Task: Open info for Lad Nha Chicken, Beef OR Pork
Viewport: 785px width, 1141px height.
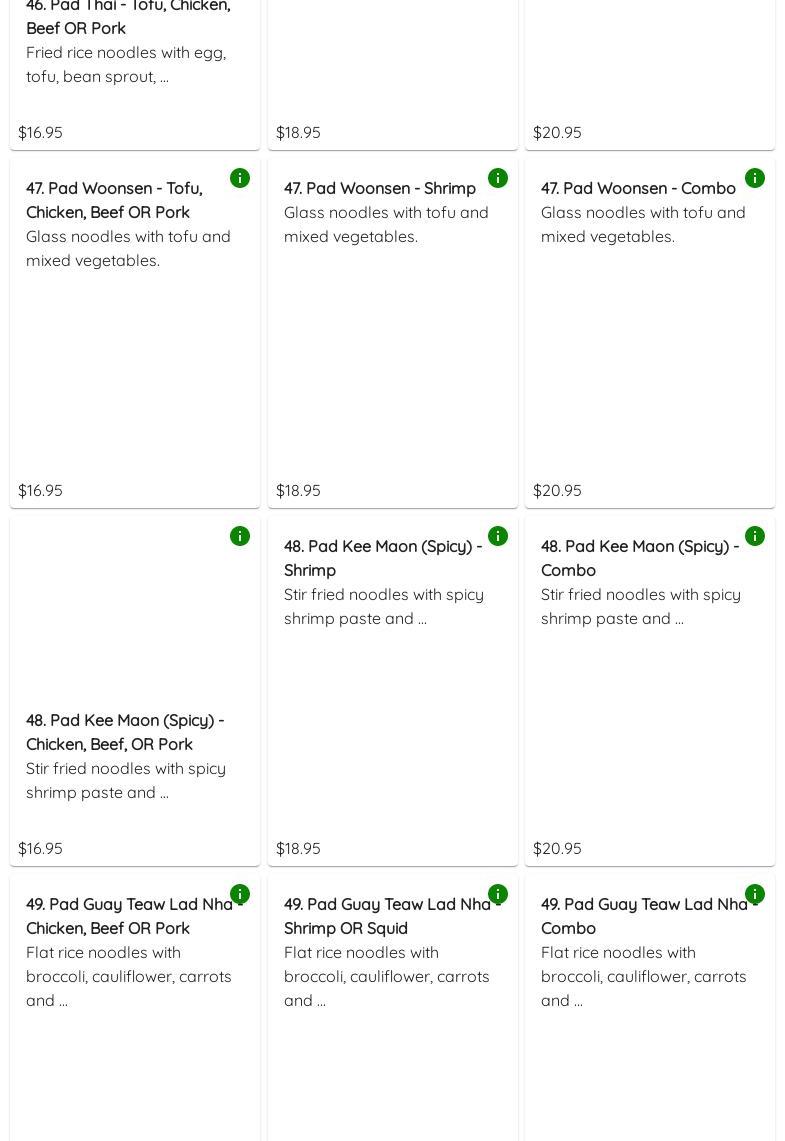Action: (240, 894)
